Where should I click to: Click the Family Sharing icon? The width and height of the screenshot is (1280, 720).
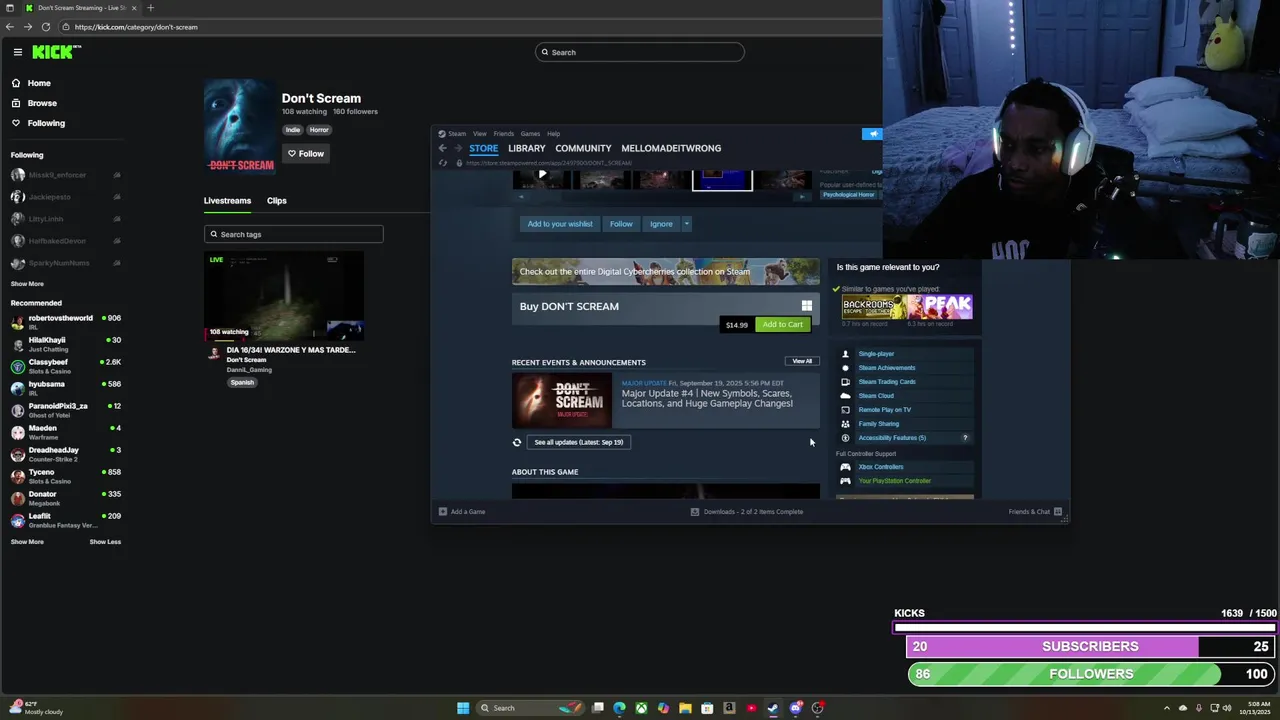[845, 424]
